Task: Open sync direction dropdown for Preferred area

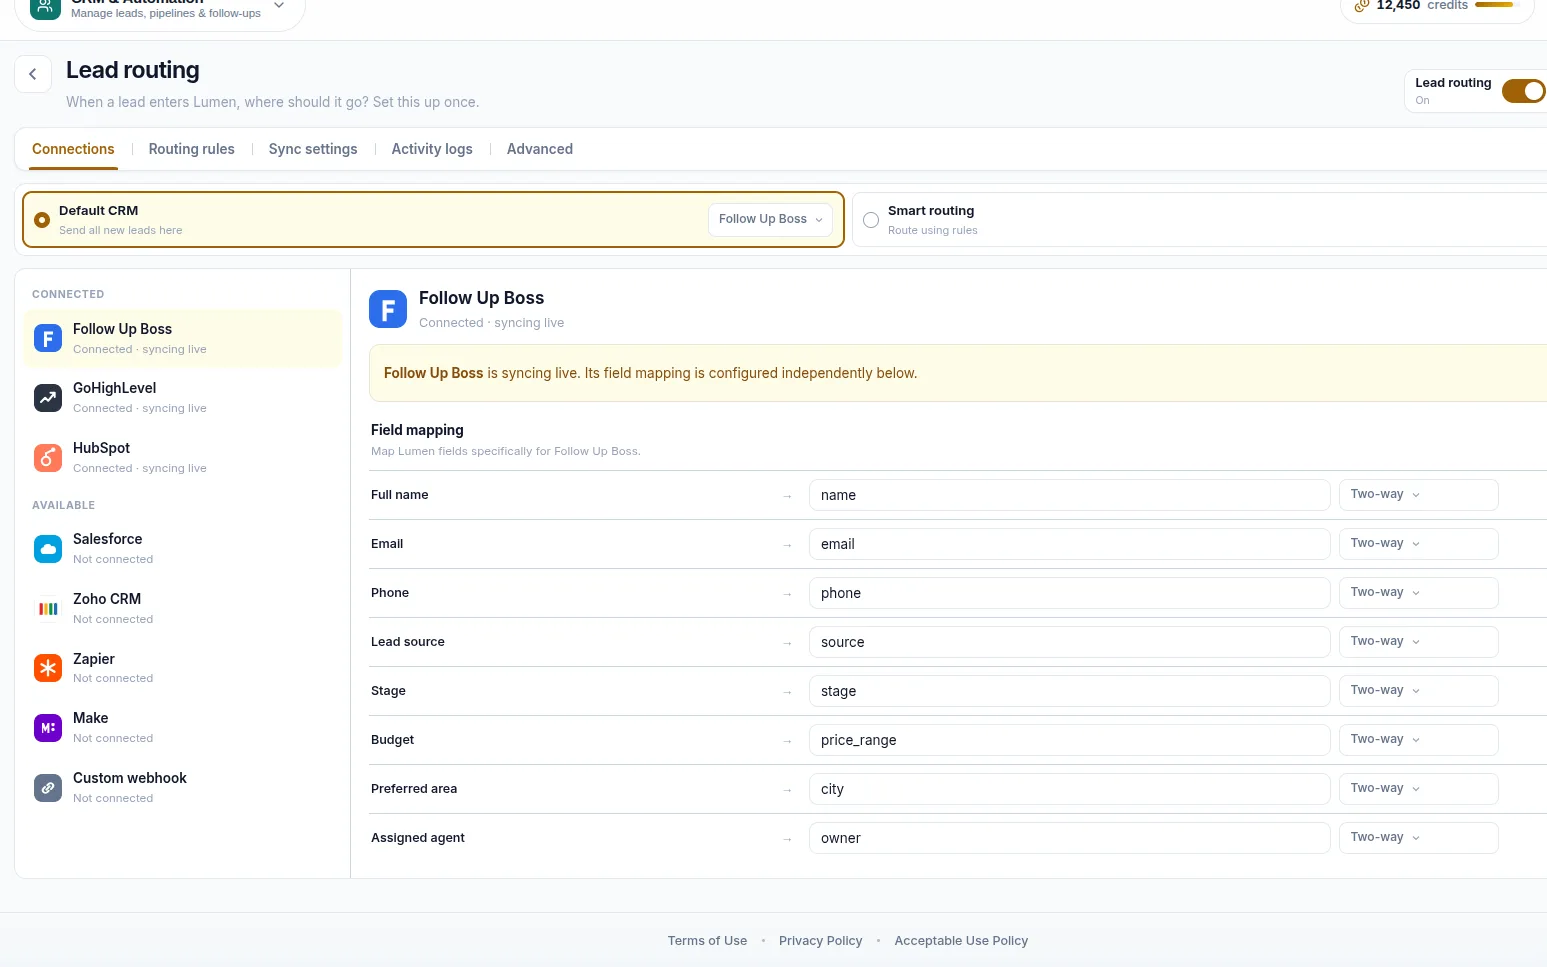Action: [x=1418, y=789]
